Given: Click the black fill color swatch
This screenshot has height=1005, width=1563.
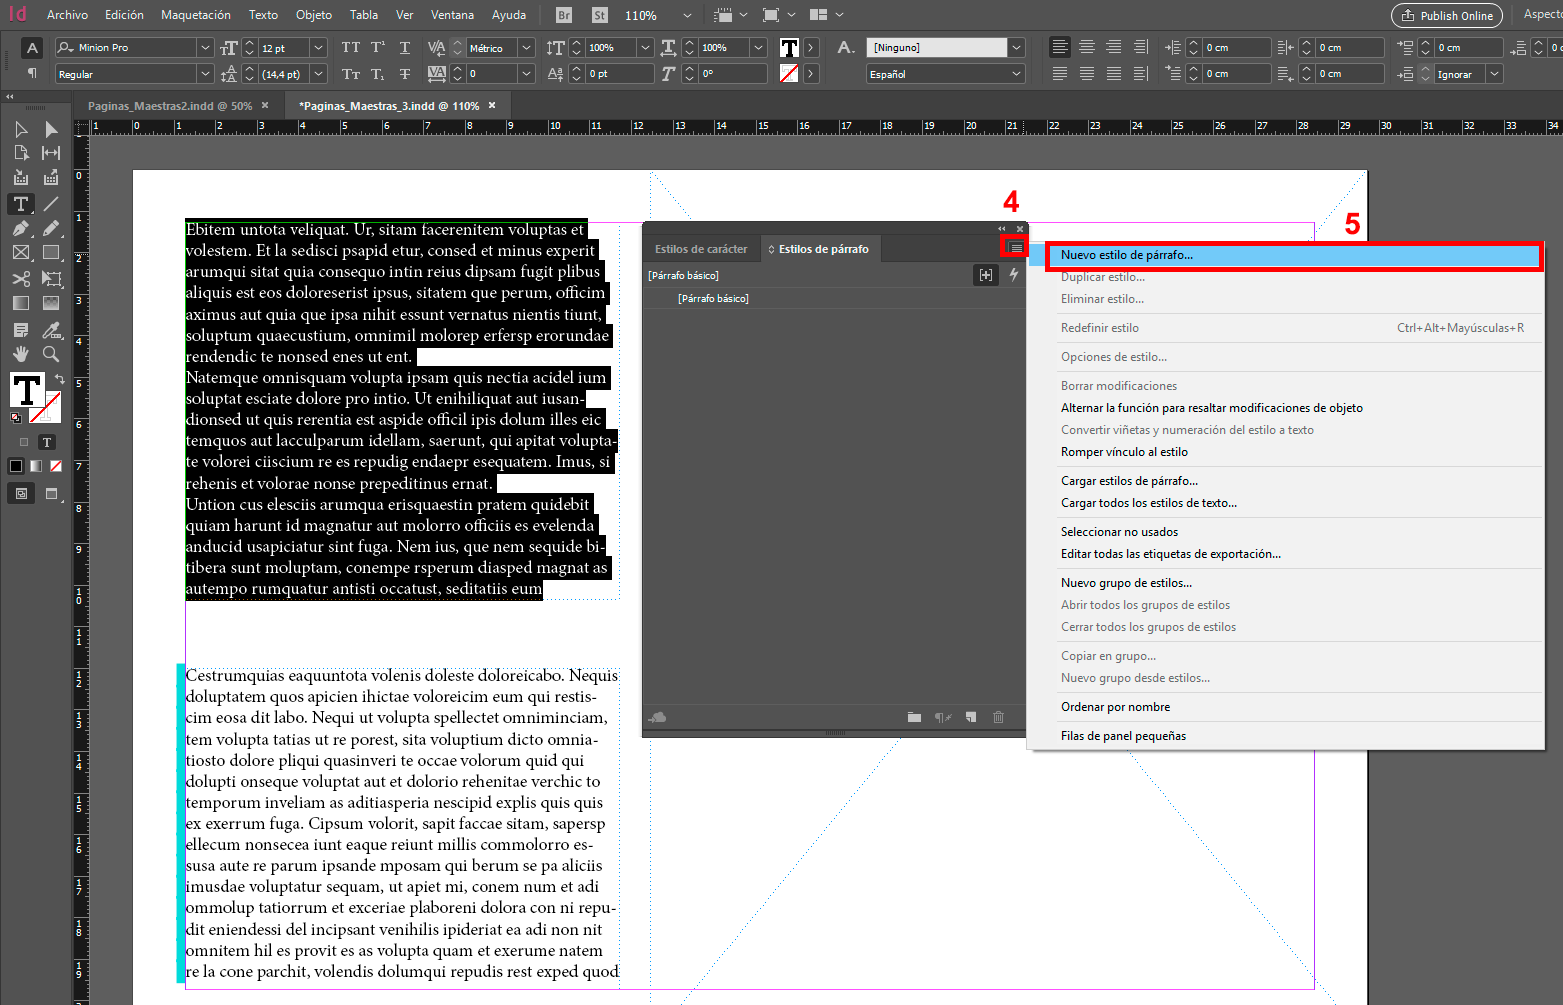Looking at the screenshot, I should click(16, 465).
